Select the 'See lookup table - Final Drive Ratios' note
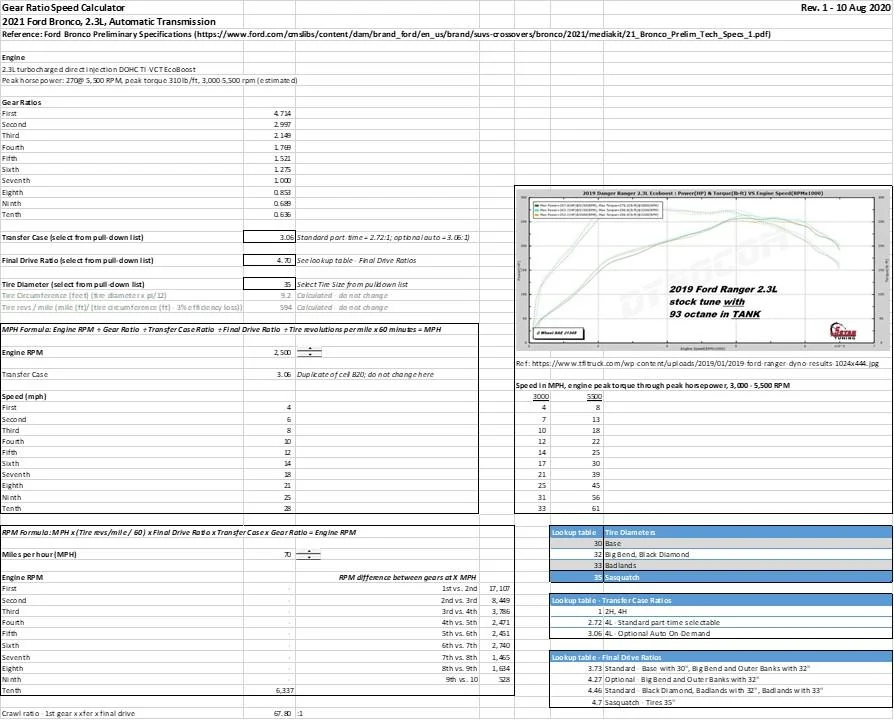This screenshot has height=720, width=894. click(x=356, y=261)
